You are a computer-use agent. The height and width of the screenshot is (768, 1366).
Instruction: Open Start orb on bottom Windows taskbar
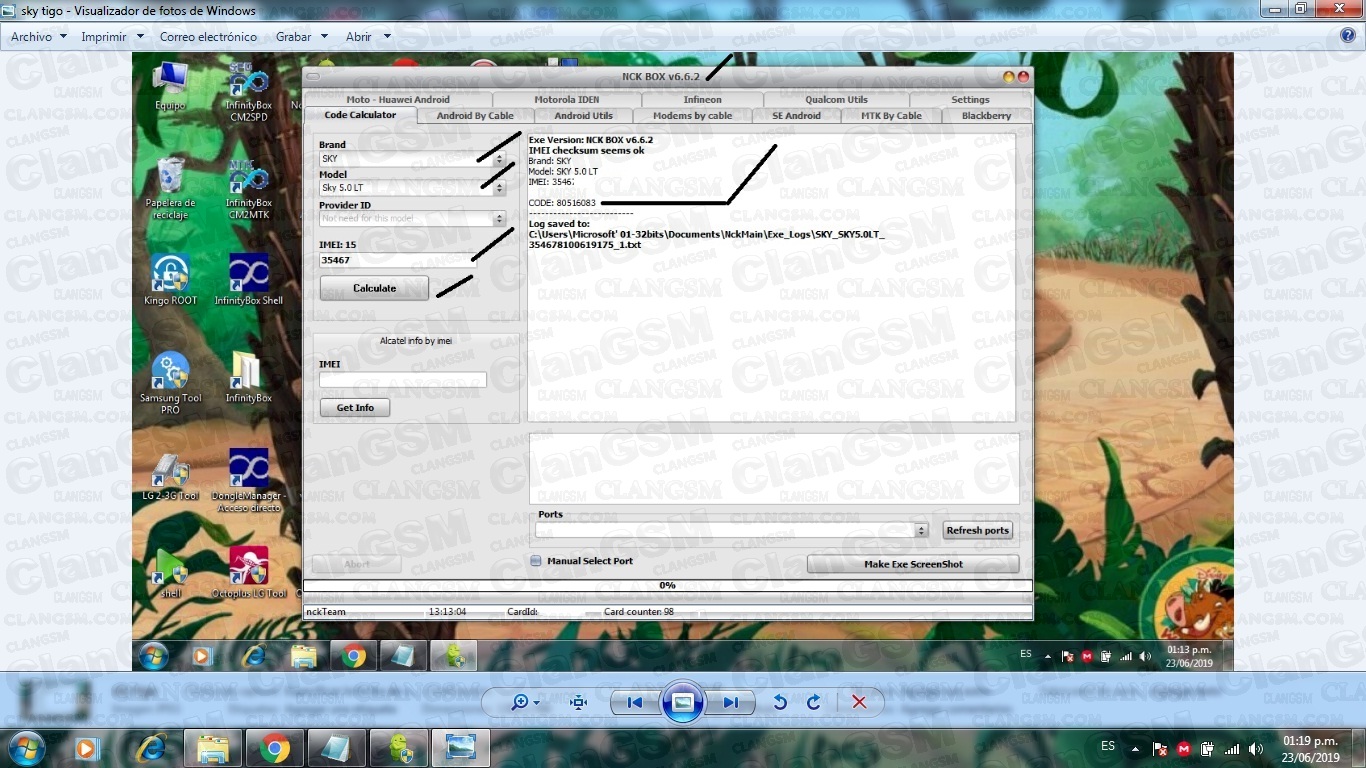[x=25, y=748]
